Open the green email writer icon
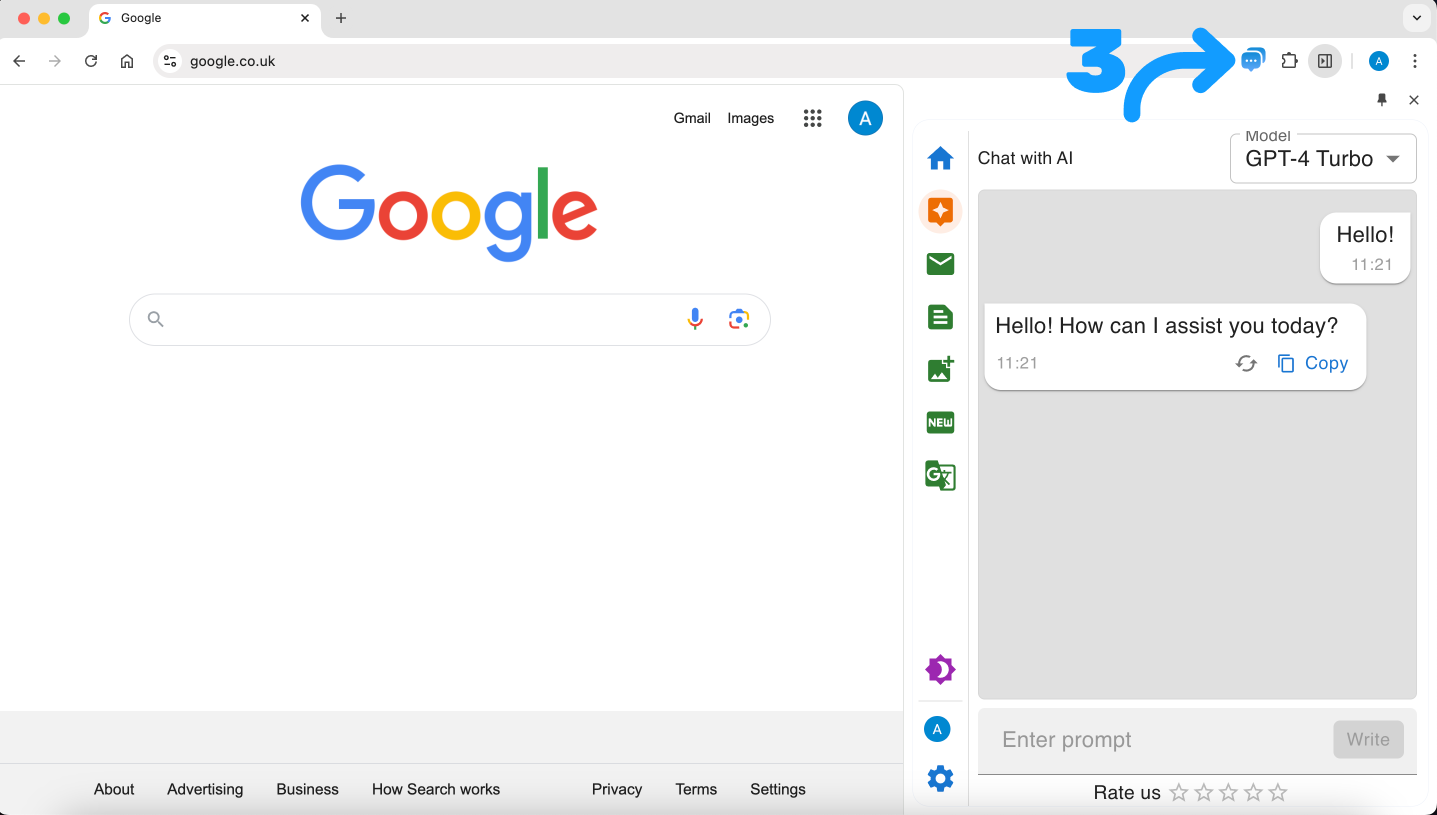Viewport: 1437px width, 815px height. [940, 264]
